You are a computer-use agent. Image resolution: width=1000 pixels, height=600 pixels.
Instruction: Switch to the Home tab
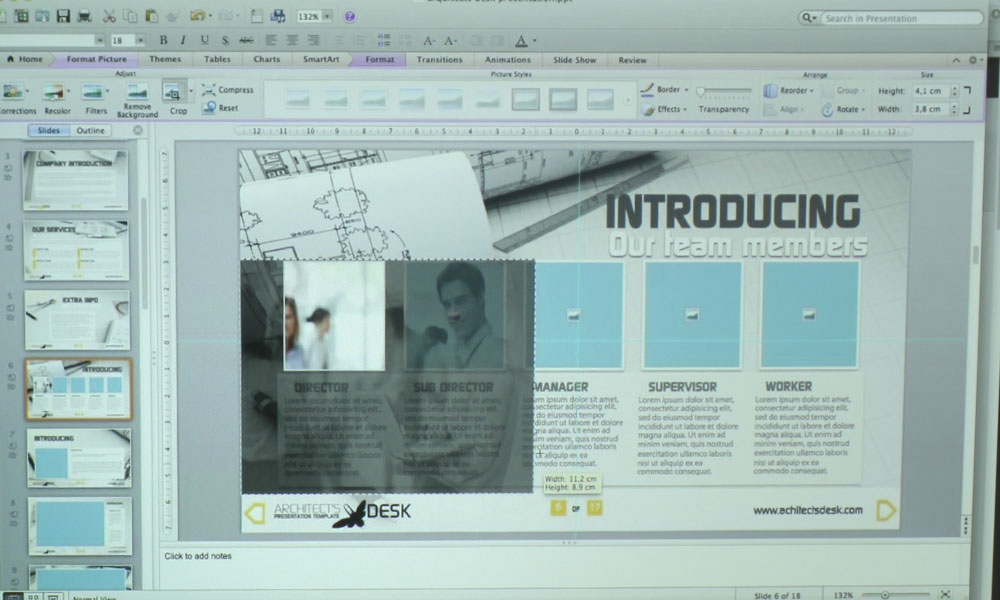tap(26, 59)
